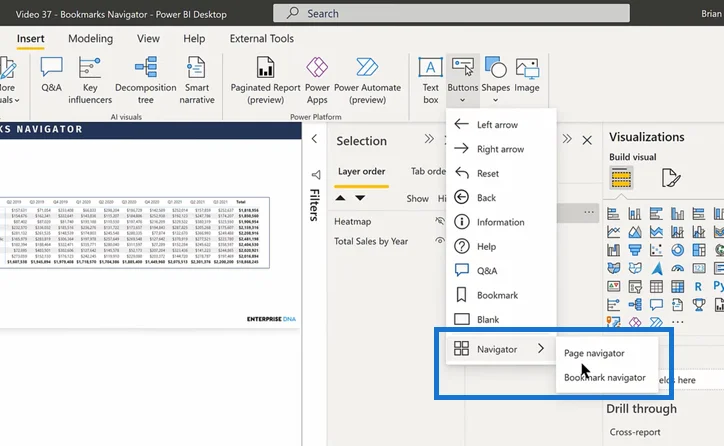This screenshot has height=446, width=724.
Task: Choose Right arrow button from menu
Action: tap(501, 149)
